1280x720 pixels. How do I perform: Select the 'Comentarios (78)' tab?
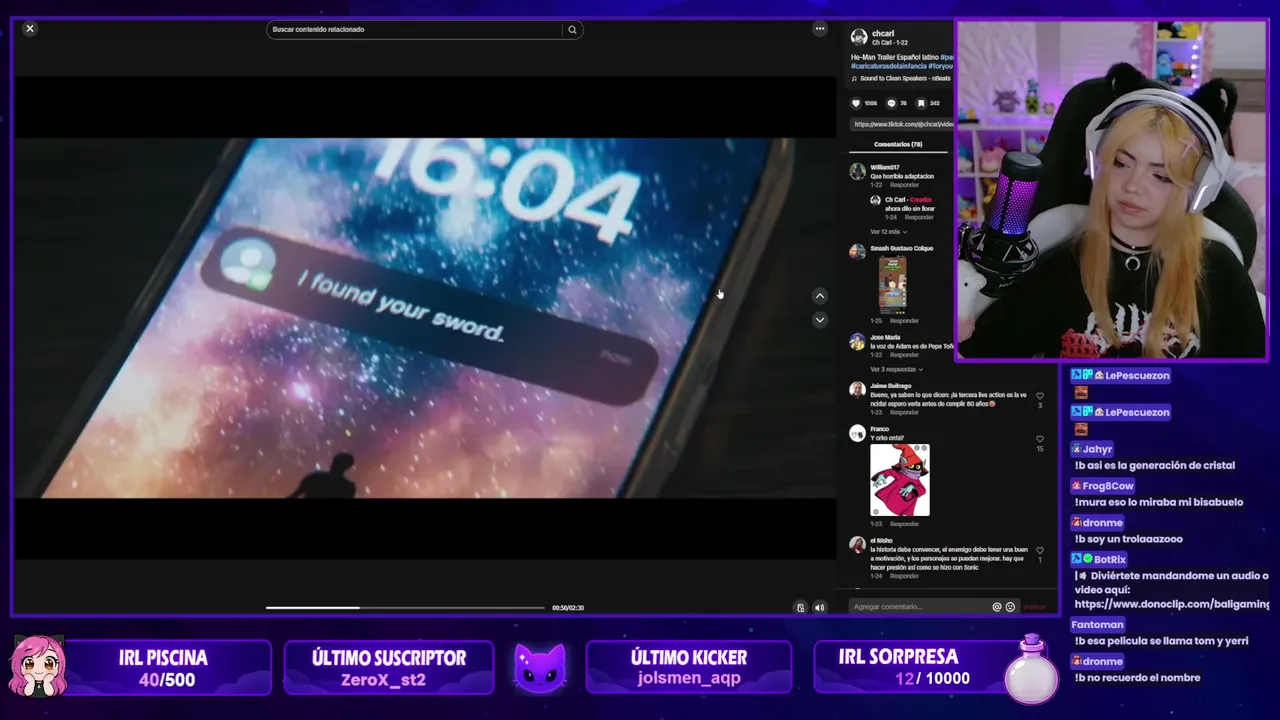pos(898,144)
